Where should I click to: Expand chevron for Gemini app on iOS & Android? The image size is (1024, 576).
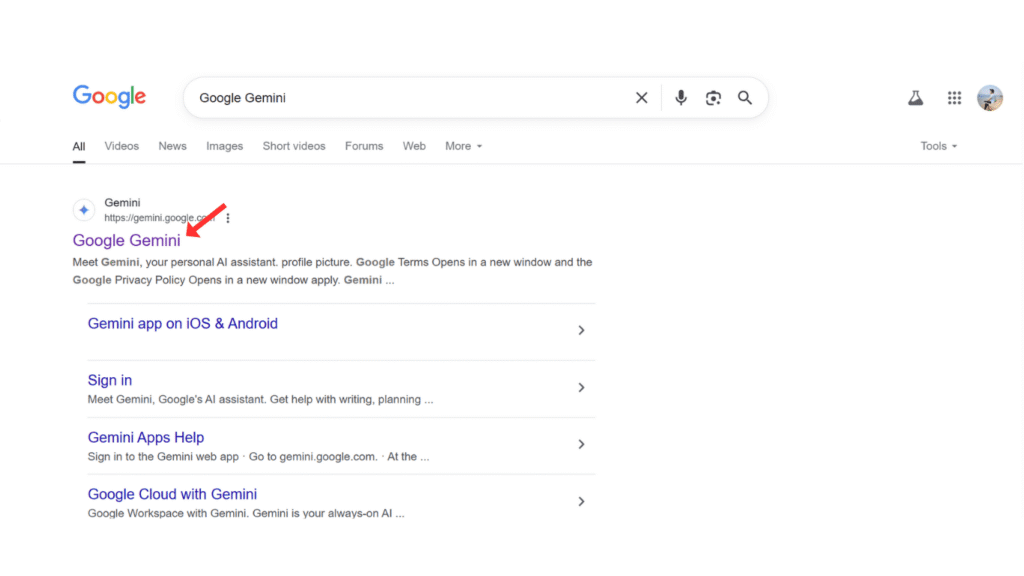click(x=581, y=330)
